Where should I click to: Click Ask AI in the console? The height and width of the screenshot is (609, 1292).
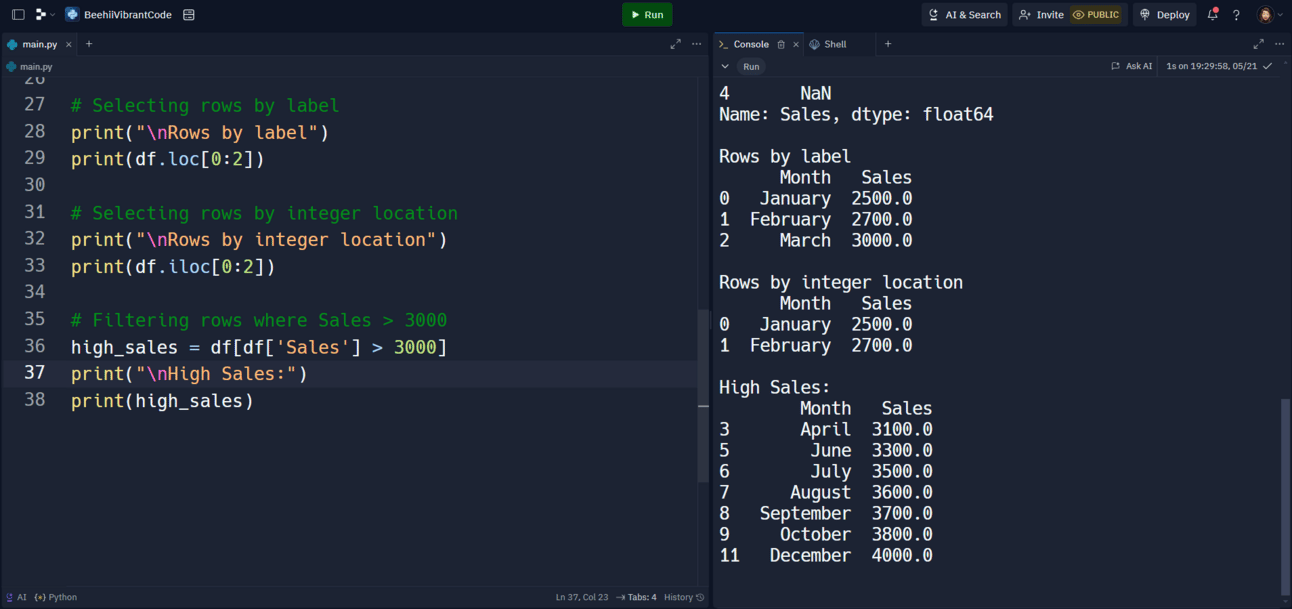(x=1132, y=66)
